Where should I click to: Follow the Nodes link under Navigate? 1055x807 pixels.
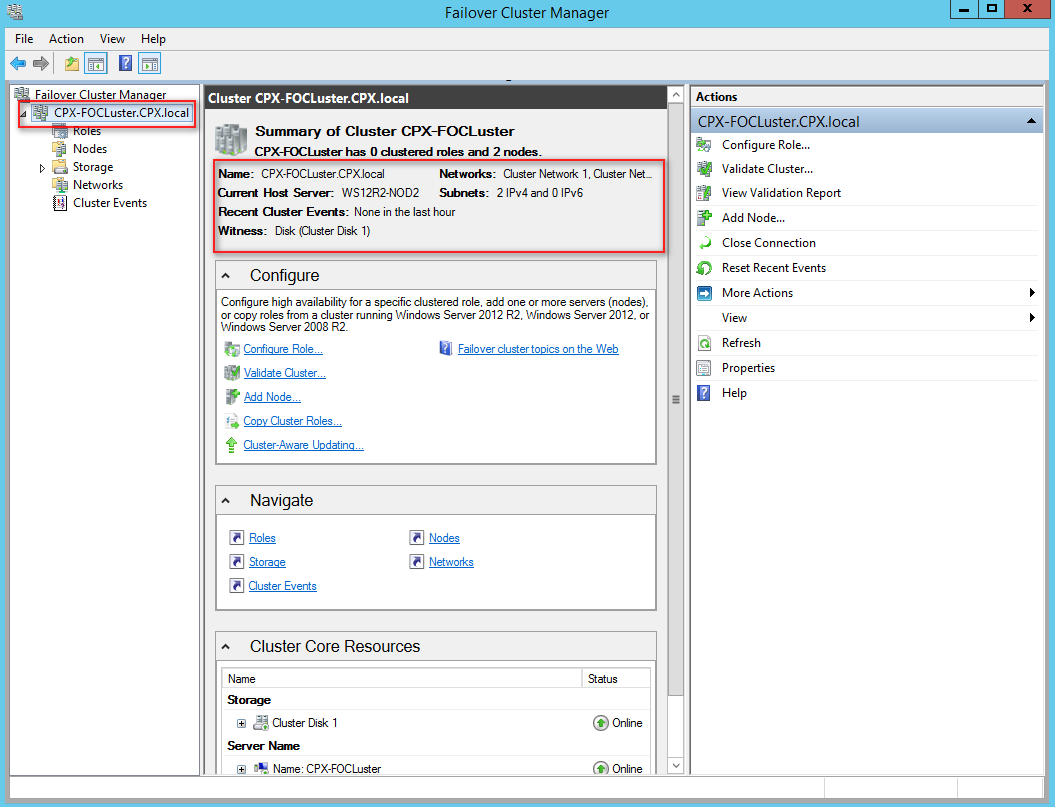pyautogui.click(x=444, y=538)
